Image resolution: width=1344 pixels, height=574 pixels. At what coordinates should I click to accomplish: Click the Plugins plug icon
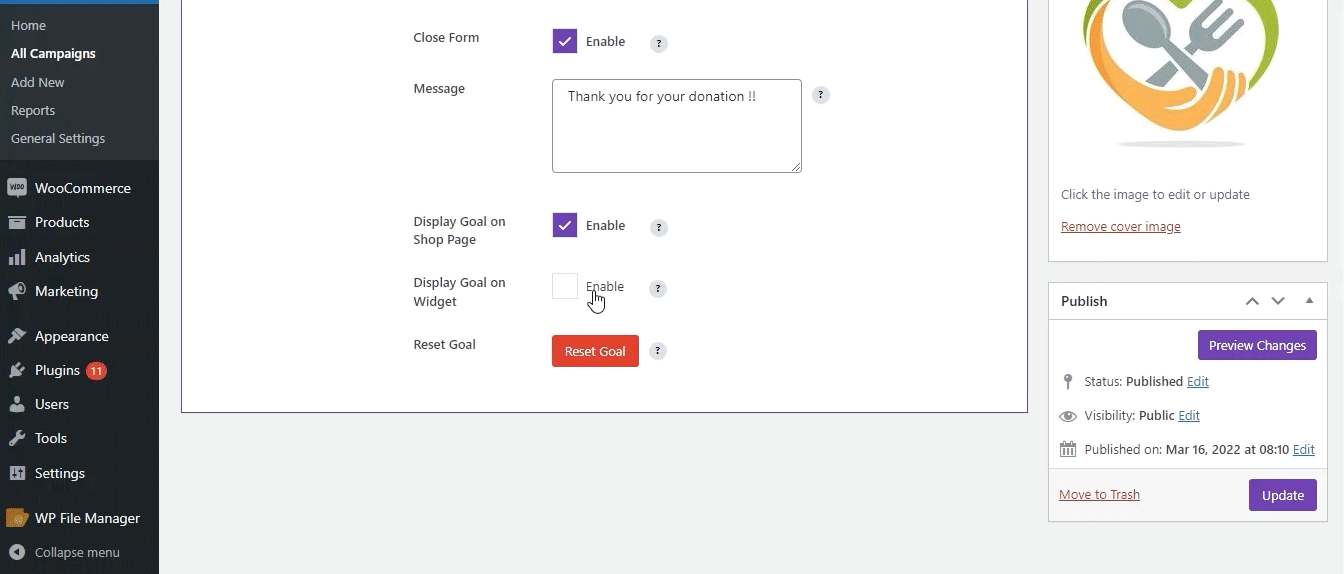coord(16,370)
